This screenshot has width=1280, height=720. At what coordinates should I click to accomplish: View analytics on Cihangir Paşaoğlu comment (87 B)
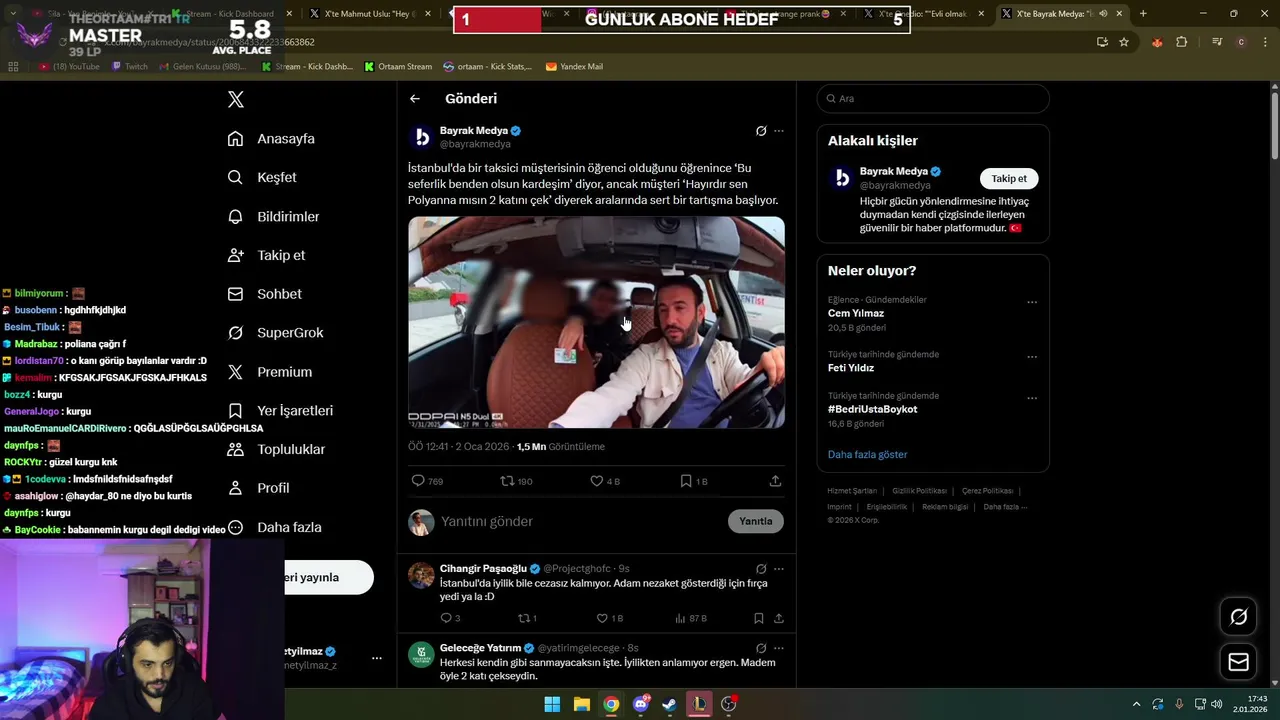691,618
